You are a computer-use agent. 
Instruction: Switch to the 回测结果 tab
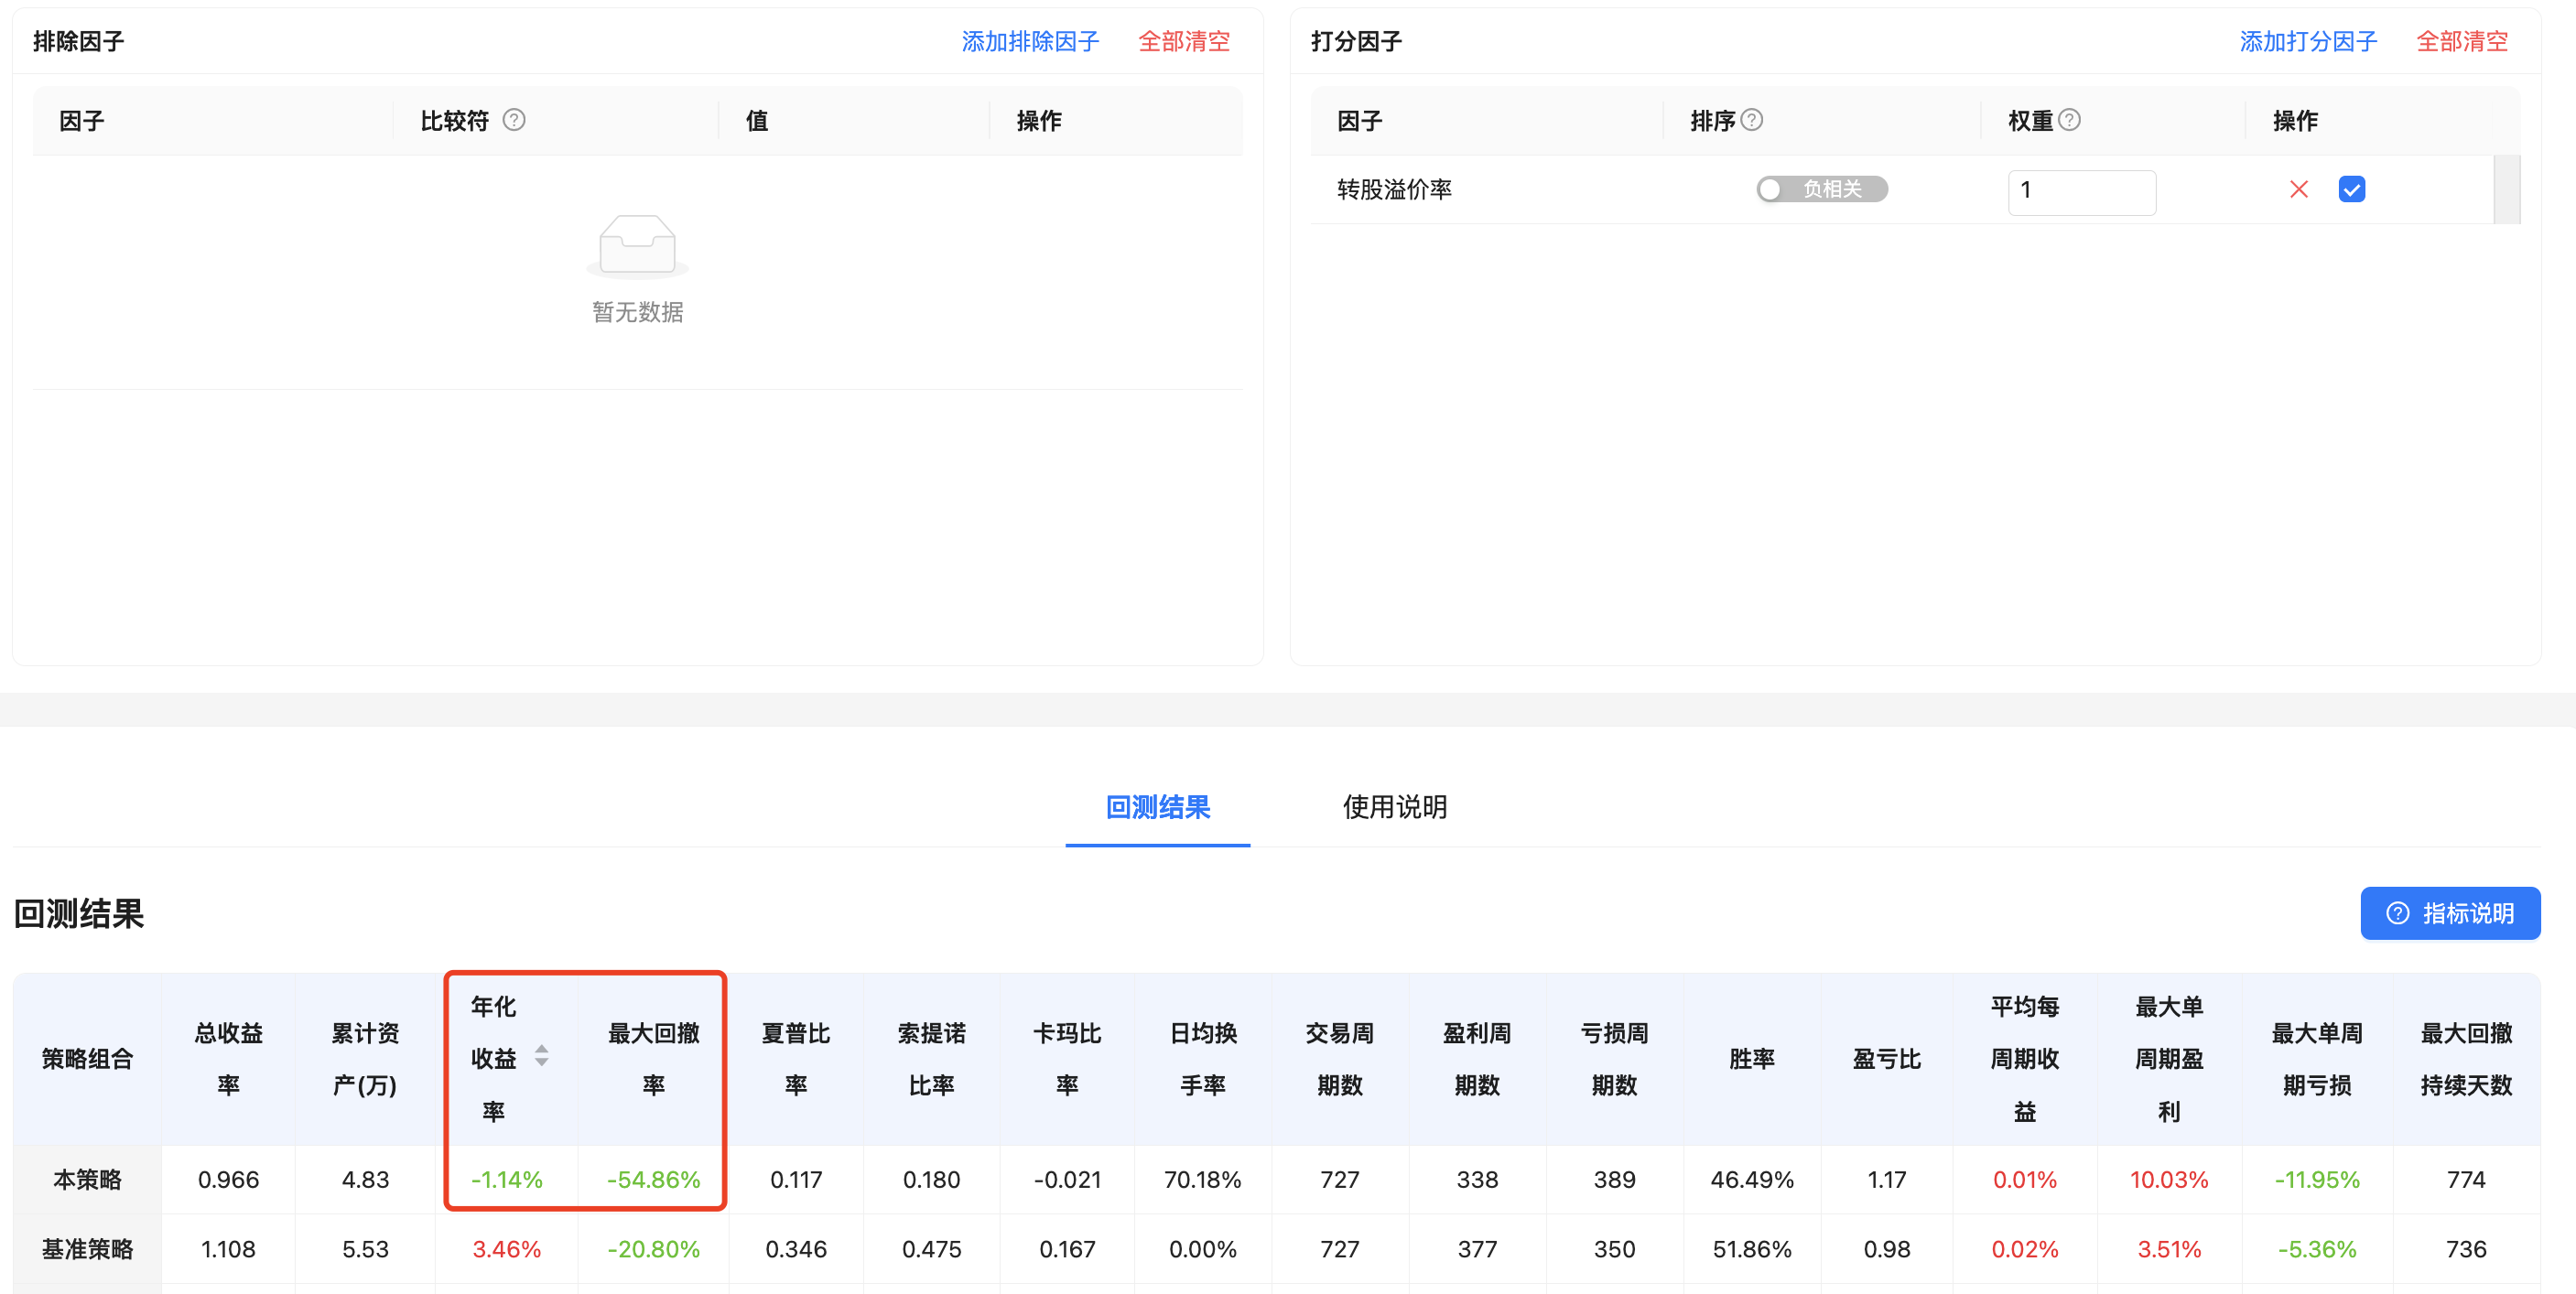(1157, 808)
